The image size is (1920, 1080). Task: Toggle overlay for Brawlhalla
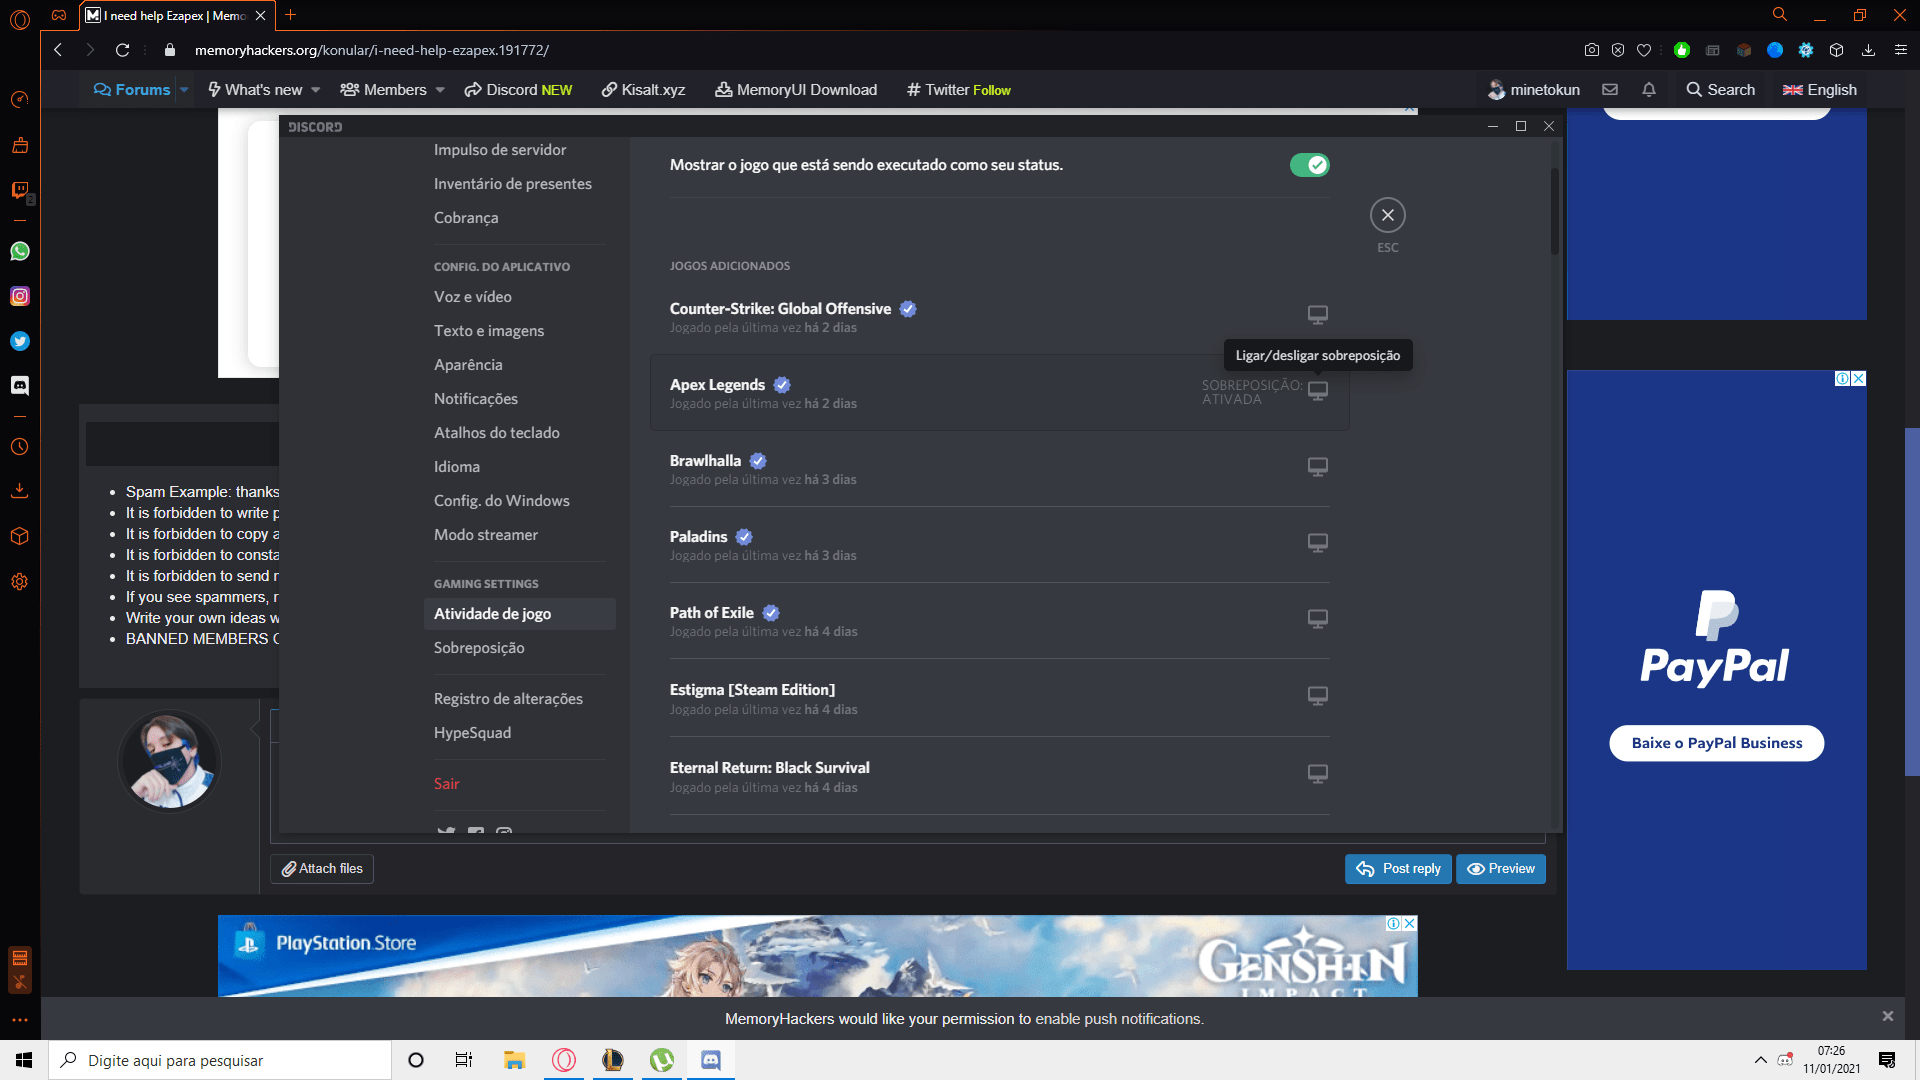1318,467
